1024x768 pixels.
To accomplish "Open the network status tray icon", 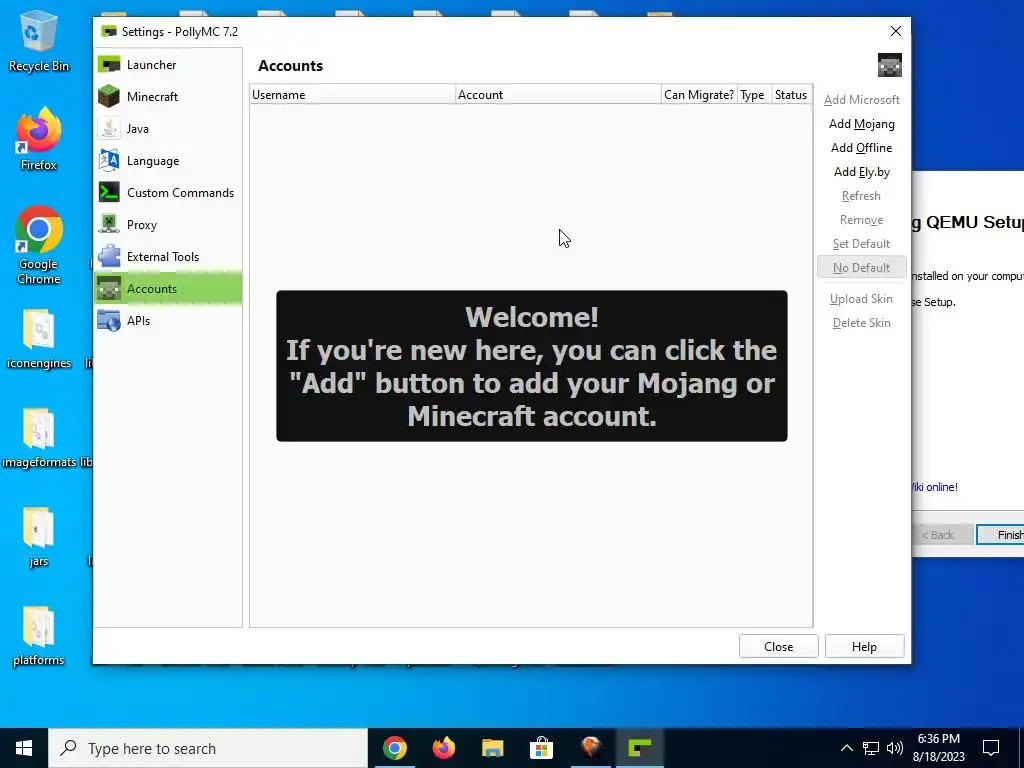I will coord(871,748).
